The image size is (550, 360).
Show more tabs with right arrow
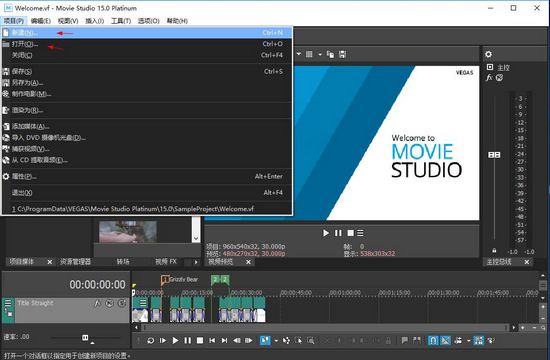point(196,262)
